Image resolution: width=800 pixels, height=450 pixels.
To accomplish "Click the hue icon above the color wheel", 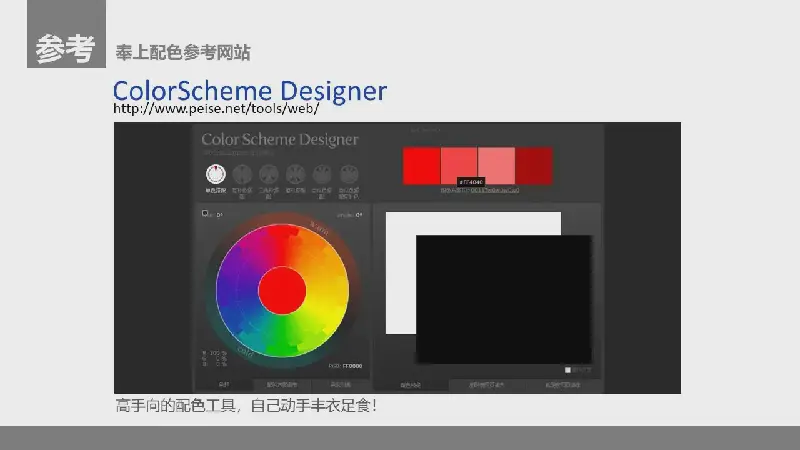I will click(205, 213).
